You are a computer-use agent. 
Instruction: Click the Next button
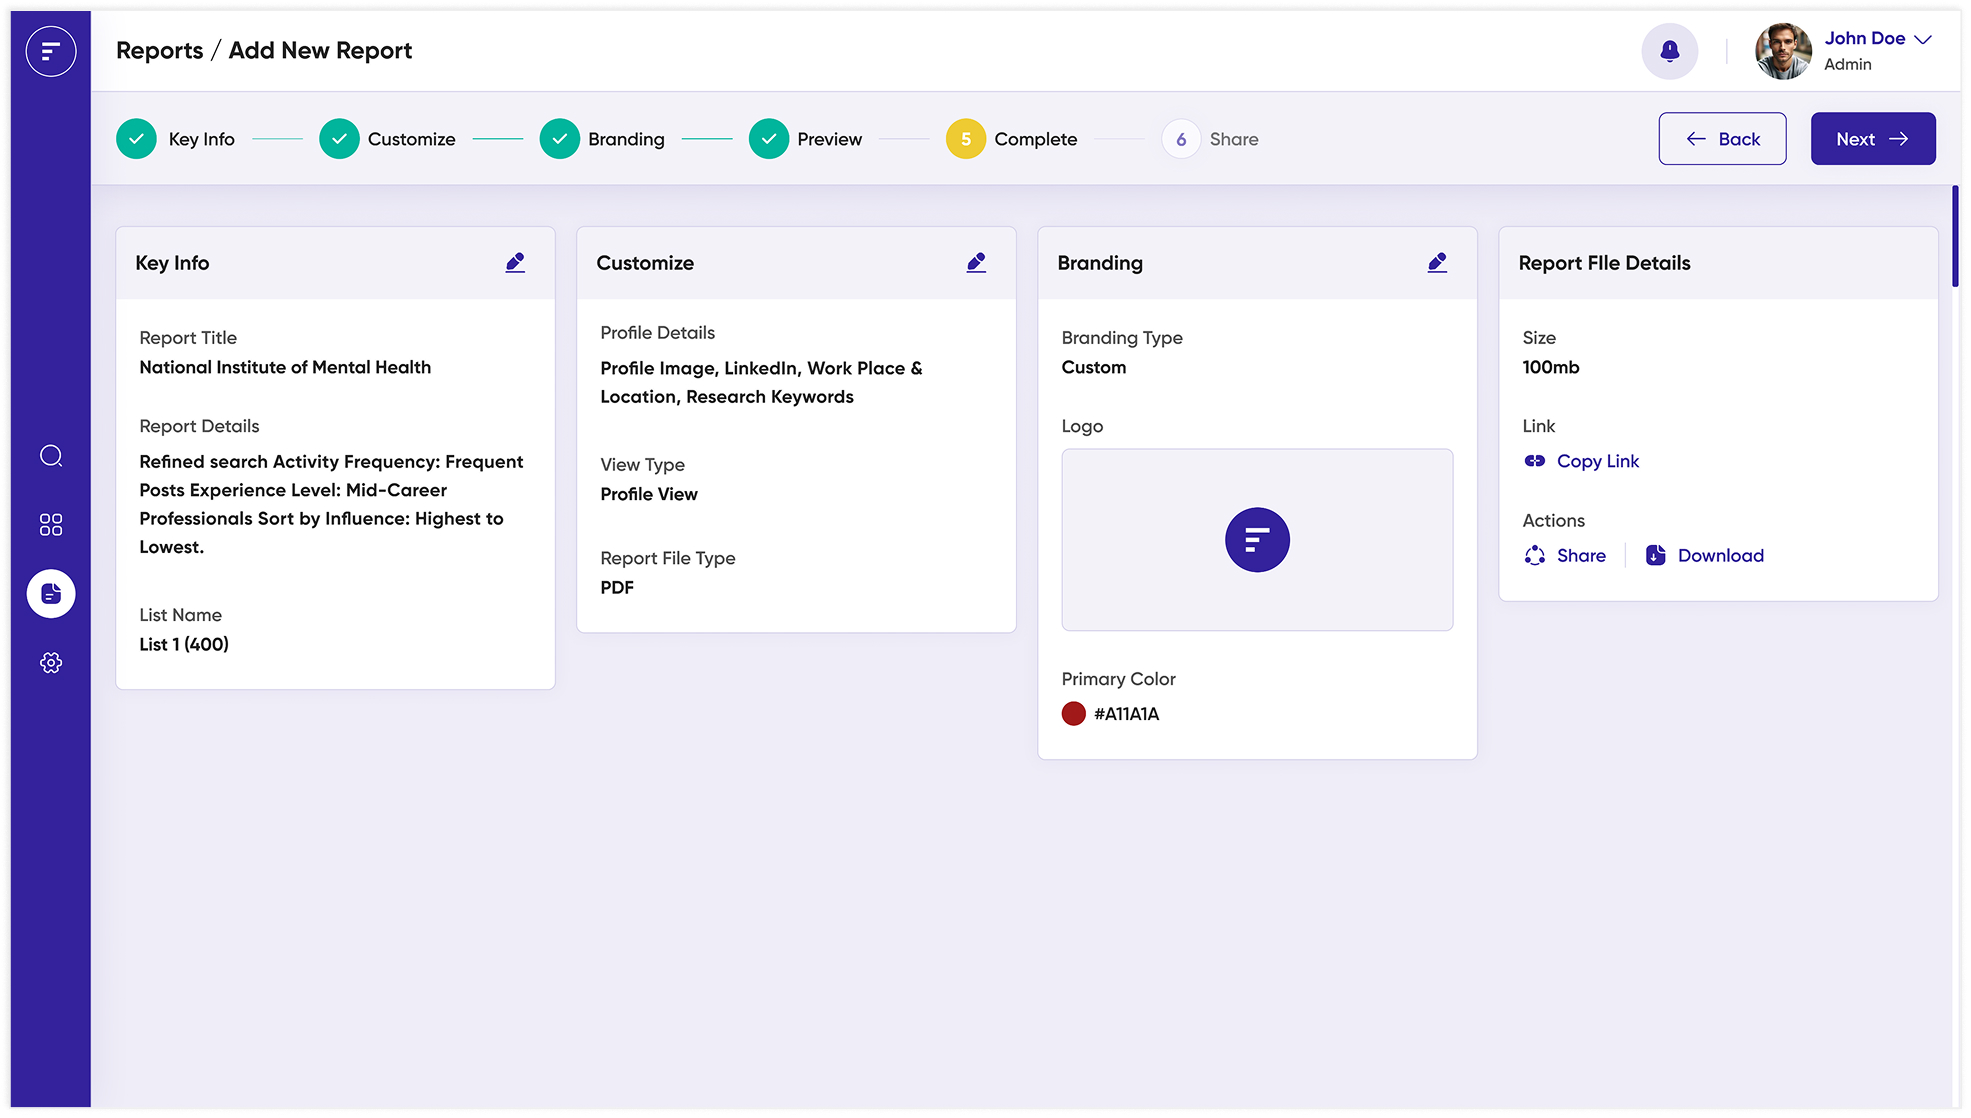(x=1872, y=139)
